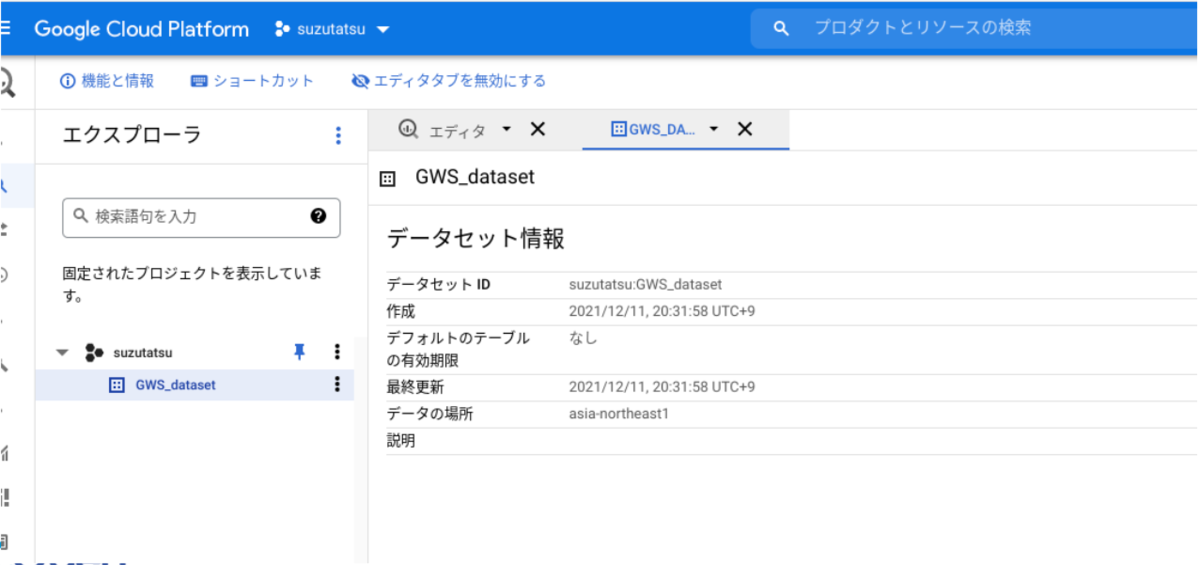Click the 説明 description row label
The height and width of the screenshot is (565, 1200).
click(x=401, y=440)
